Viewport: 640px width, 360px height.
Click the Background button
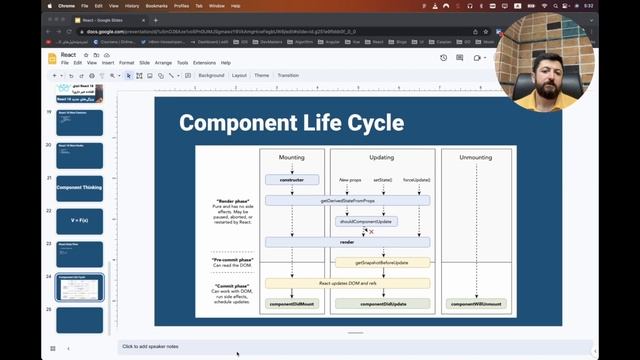click(x=211, y=76)
